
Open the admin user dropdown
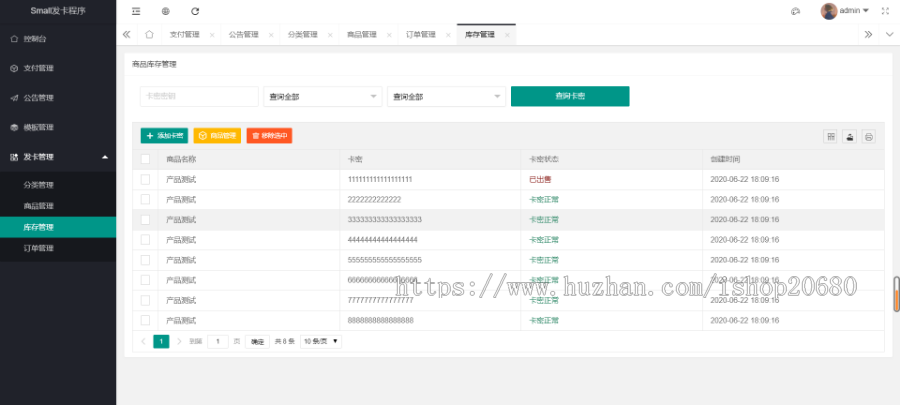[854, 11]
